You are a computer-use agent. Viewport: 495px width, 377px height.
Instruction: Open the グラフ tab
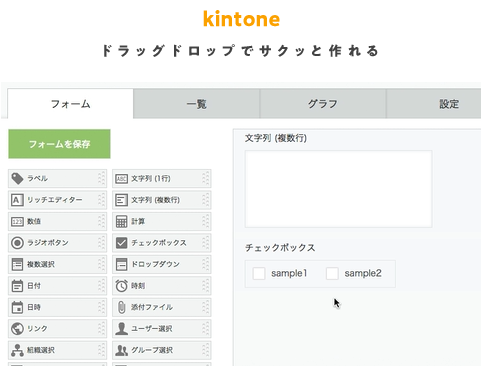coord(323,104)
